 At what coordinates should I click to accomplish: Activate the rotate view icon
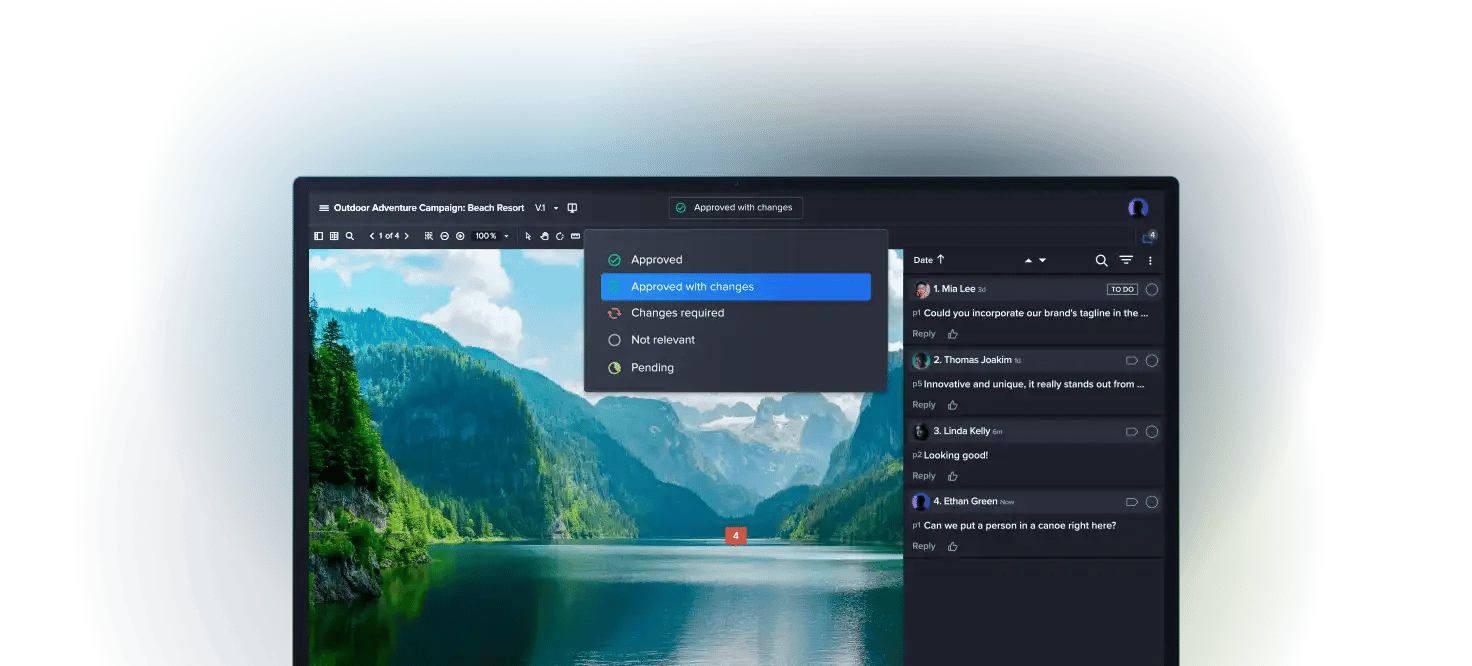[x=560, y=236]
